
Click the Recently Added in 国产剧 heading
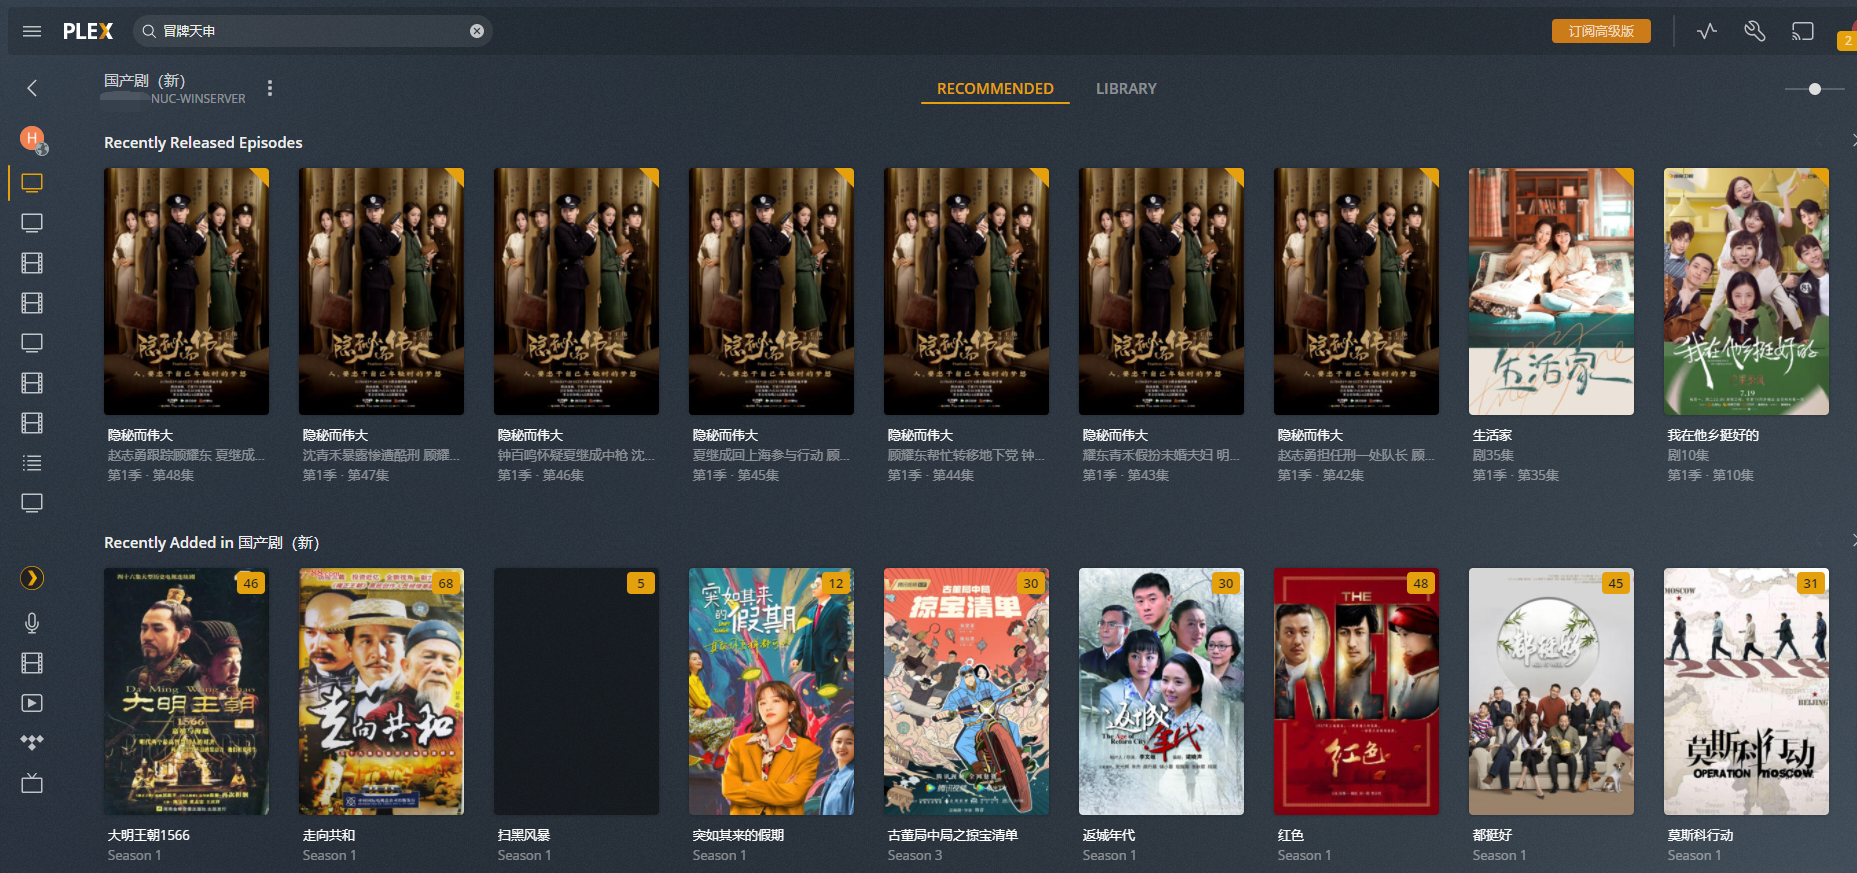pyautogui.click(x=212, y=543)
